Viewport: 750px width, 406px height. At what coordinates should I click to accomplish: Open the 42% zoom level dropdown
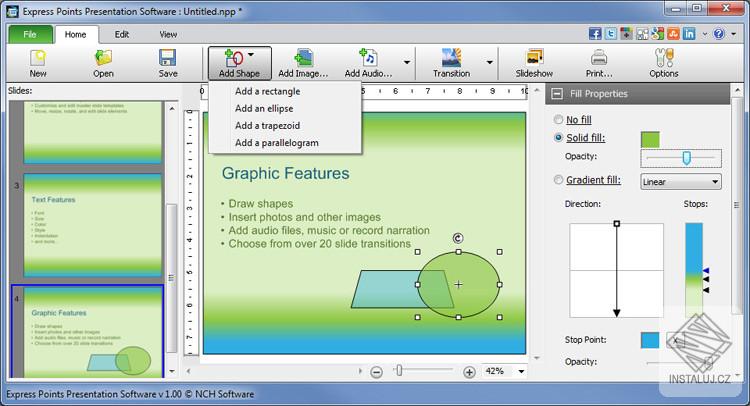pos(521,371)
